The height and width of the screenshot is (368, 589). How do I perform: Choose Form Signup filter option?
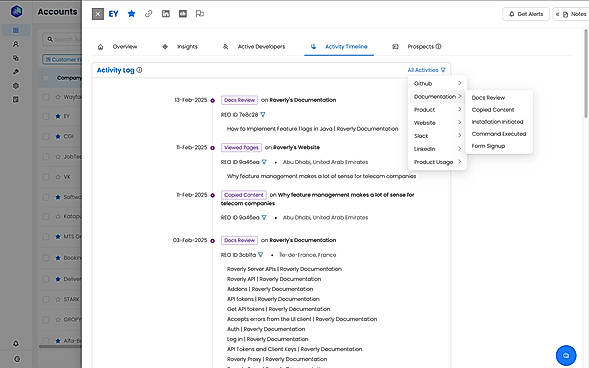[x=488, y=146]
